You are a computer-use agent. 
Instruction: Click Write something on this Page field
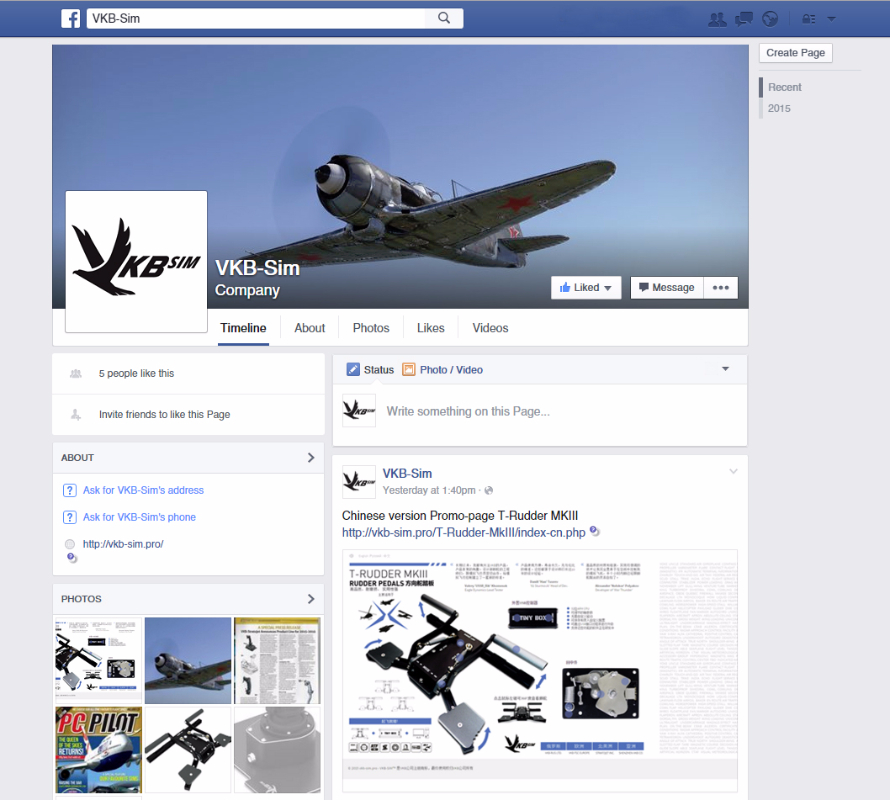(468, 411)
